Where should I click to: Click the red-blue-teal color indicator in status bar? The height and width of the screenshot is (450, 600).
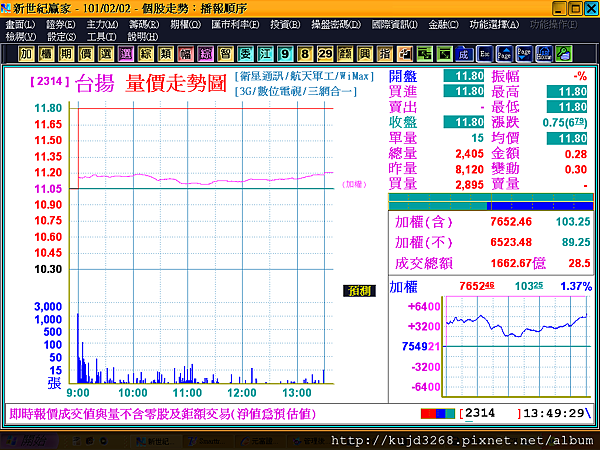pyautogui.click(x=438, y=414)
